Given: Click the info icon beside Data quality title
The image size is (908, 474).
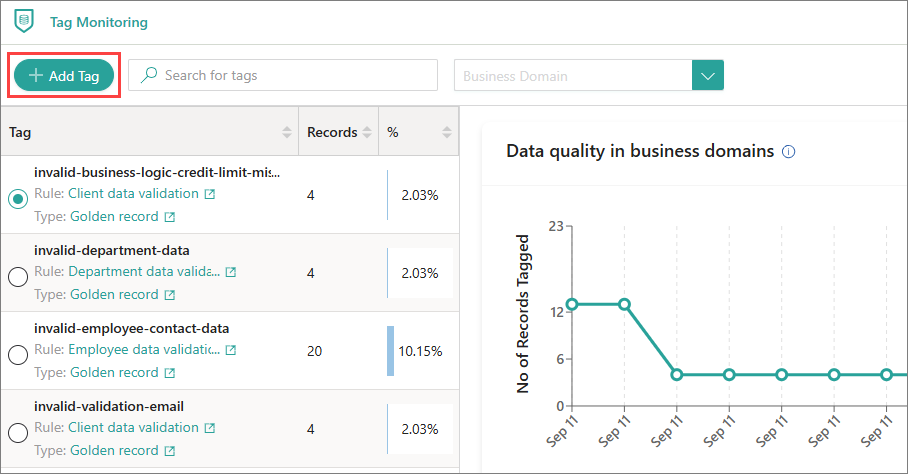Looking at the screenshot, I should [x=788, y=152].
